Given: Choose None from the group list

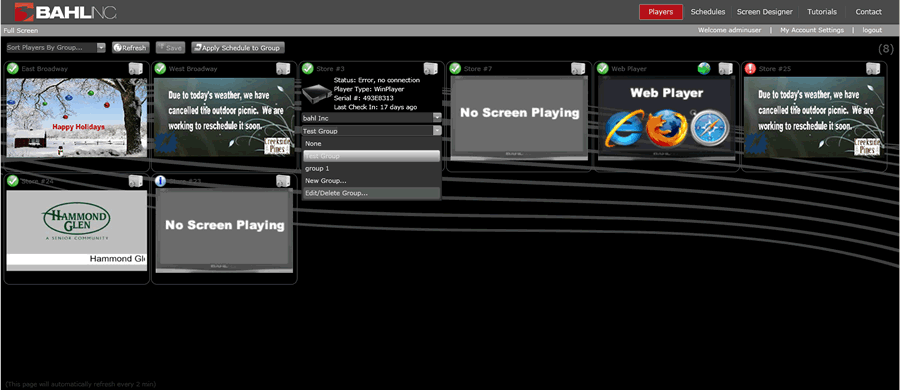Looking at the screenshot, I should pos(371,144).
